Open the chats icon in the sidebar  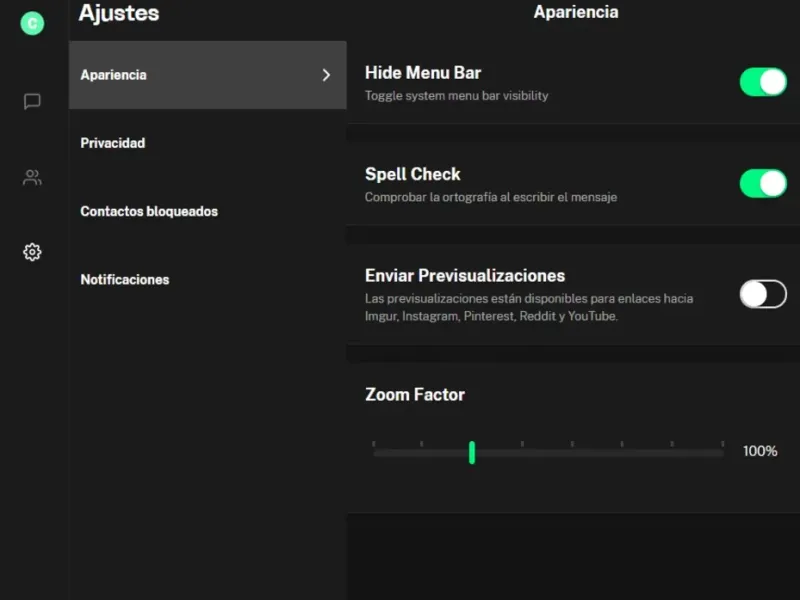click(x=32, y=101)
